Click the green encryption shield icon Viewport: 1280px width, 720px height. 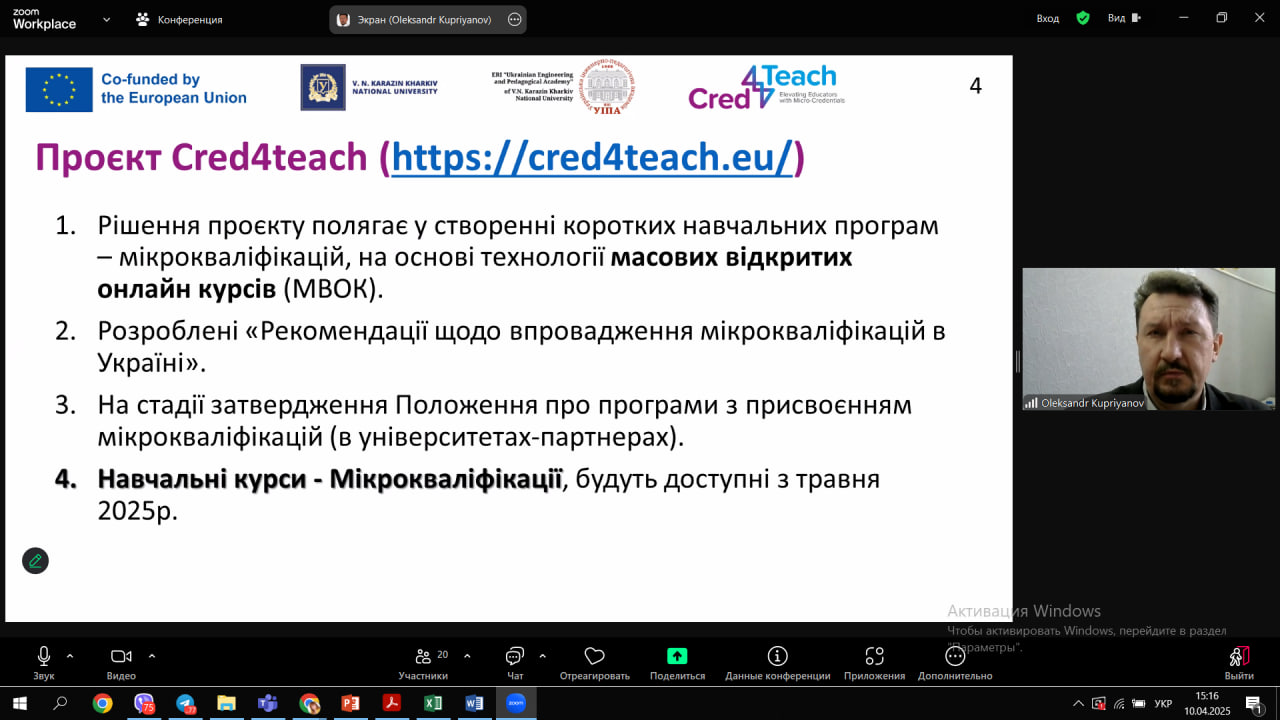(x=1083, y=18)
